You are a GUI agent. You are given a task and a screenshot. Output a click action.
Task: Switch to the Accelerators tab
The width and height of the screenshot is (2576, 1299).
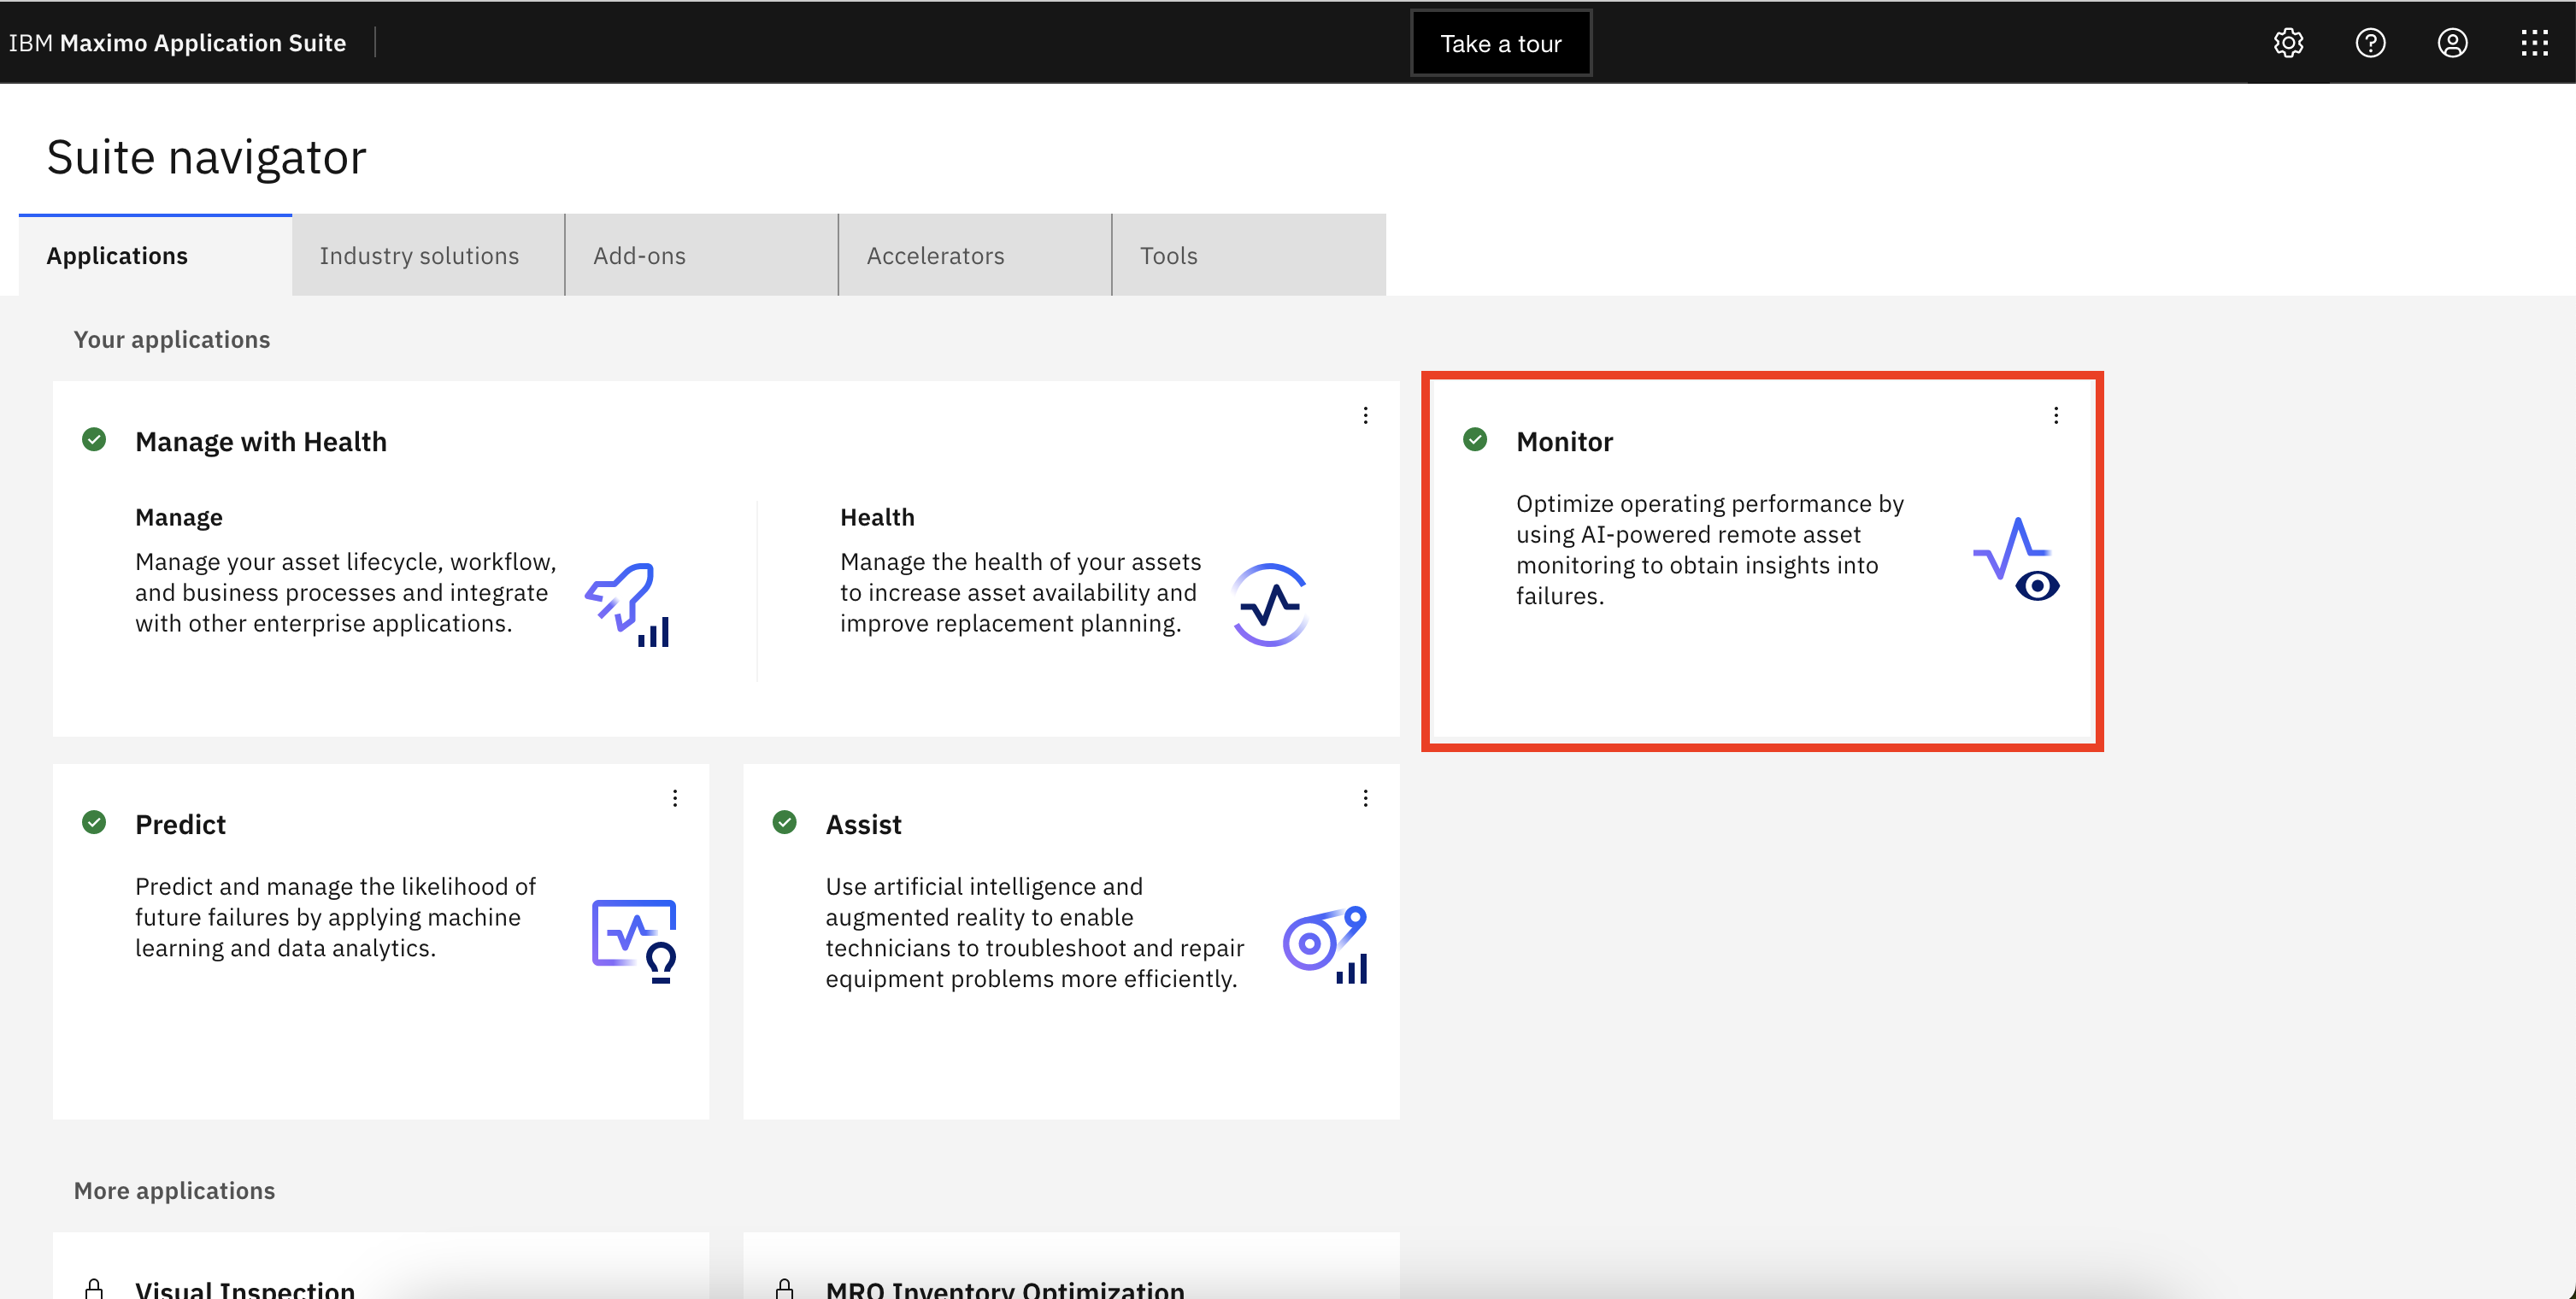[x=975, y=255]
